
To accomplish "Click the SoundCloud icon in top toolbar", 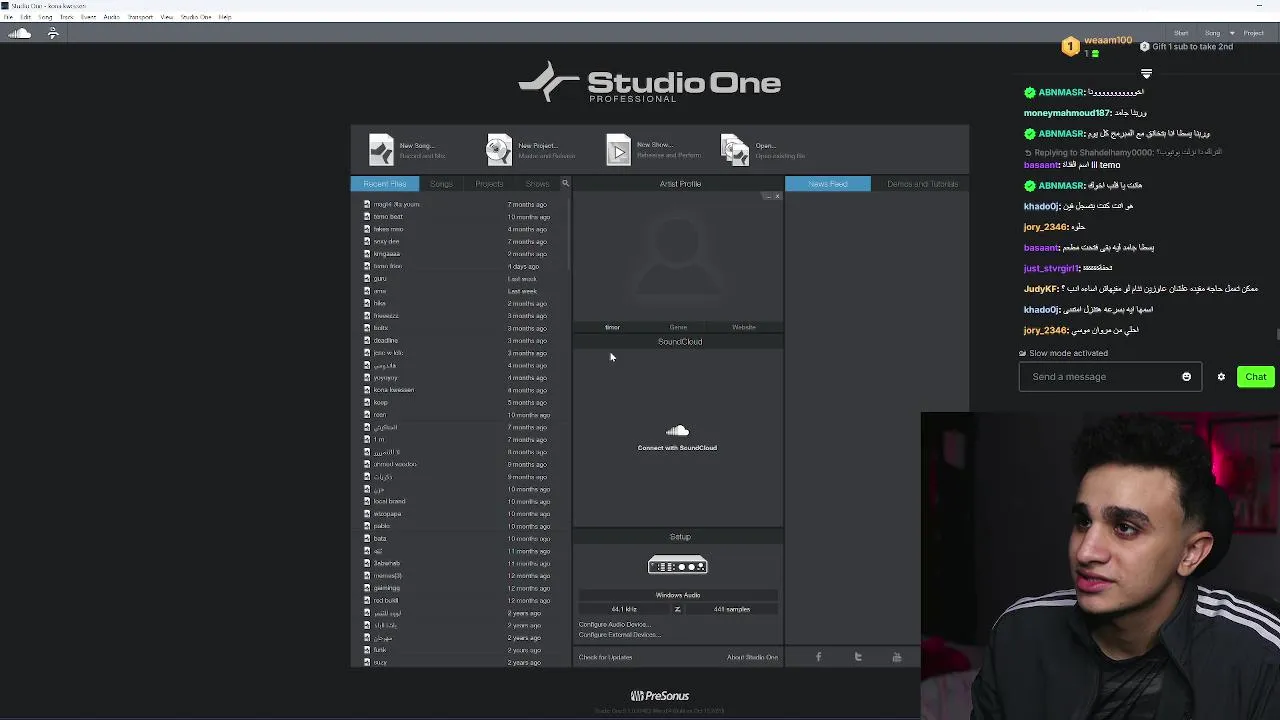I will 20,33.
